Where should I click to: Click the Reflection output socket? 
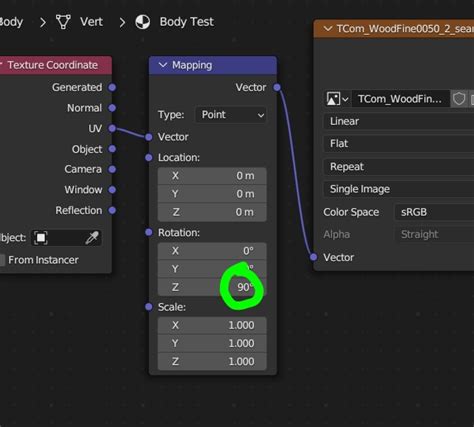click(112, 210)
